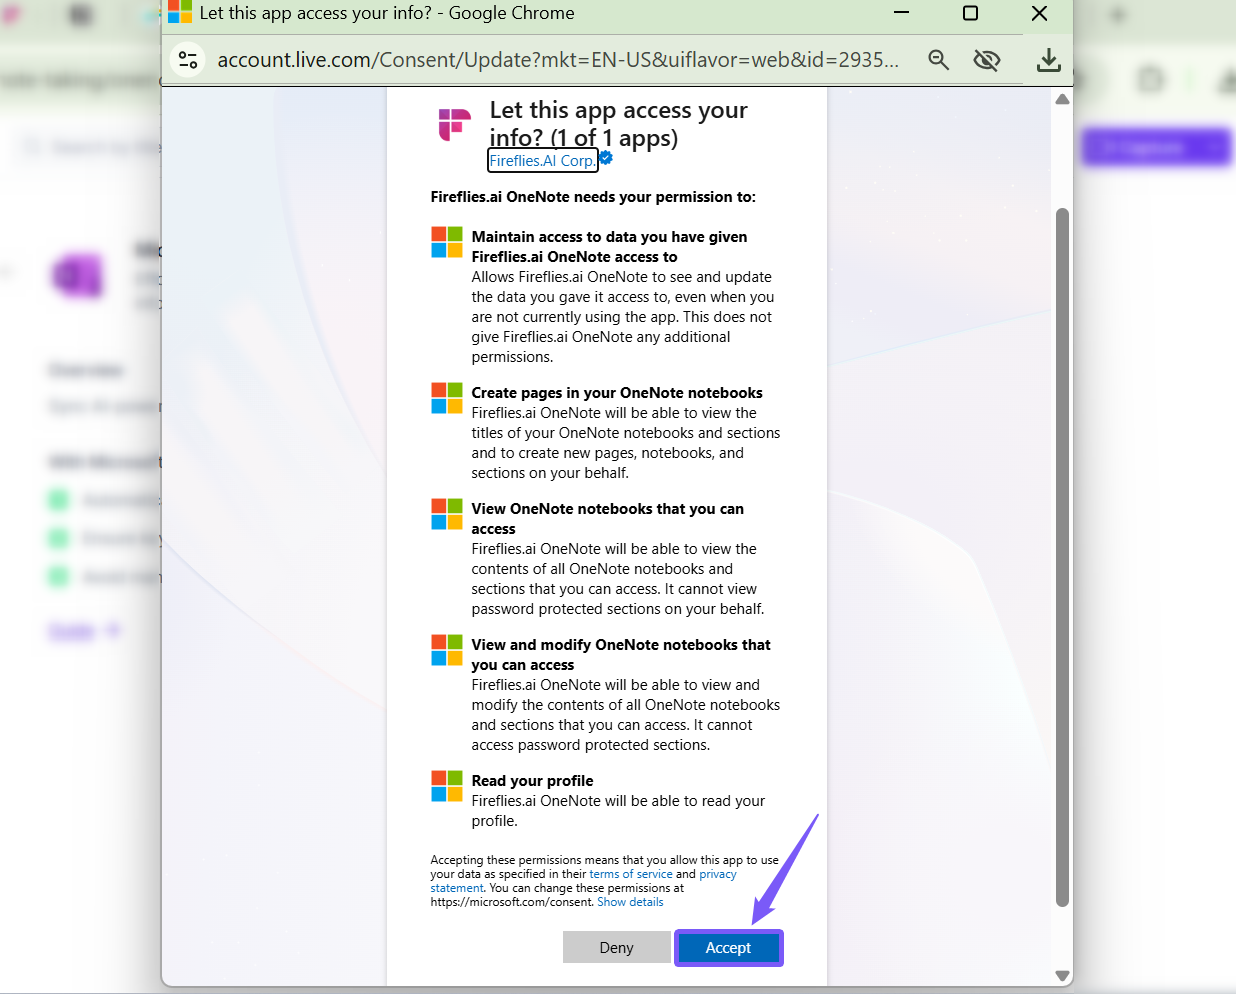Click the Accept button
The image size is (1236, 994).
[x=728, y=948]
